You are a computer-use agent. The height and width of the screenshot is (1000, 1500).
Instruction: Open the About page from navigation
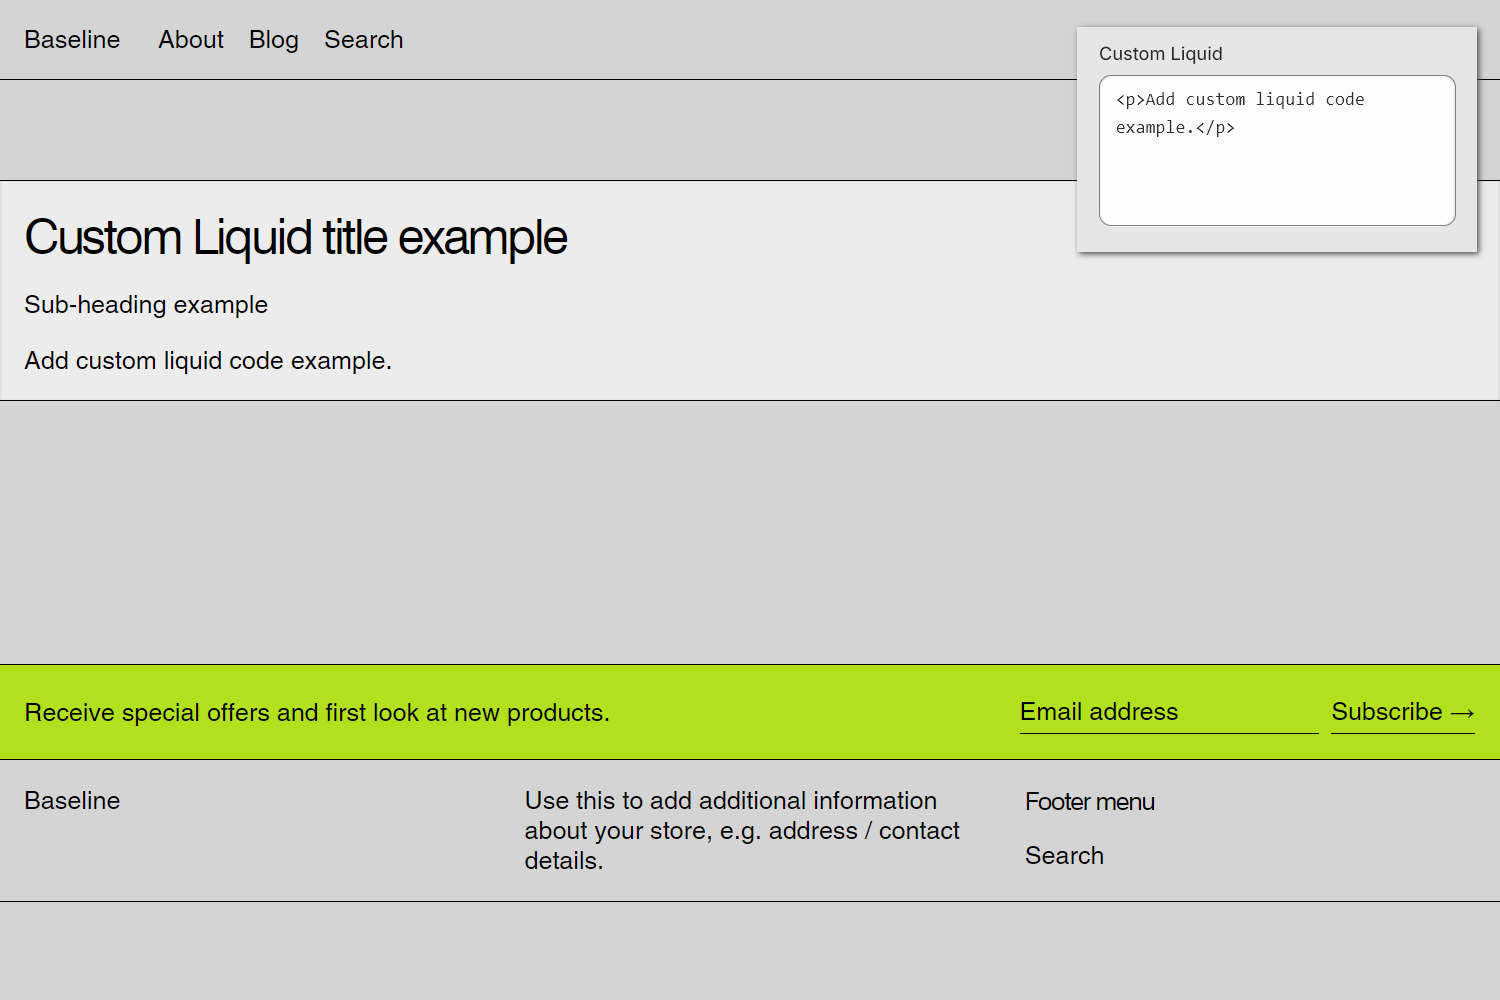click(190, 39)
